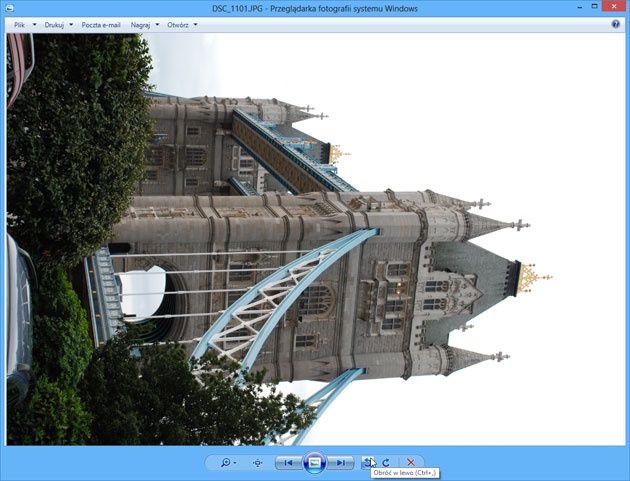Screen dimensions: 630x481
Task: Click the Poczta e-mail button
Action: [x=101, y=25]
